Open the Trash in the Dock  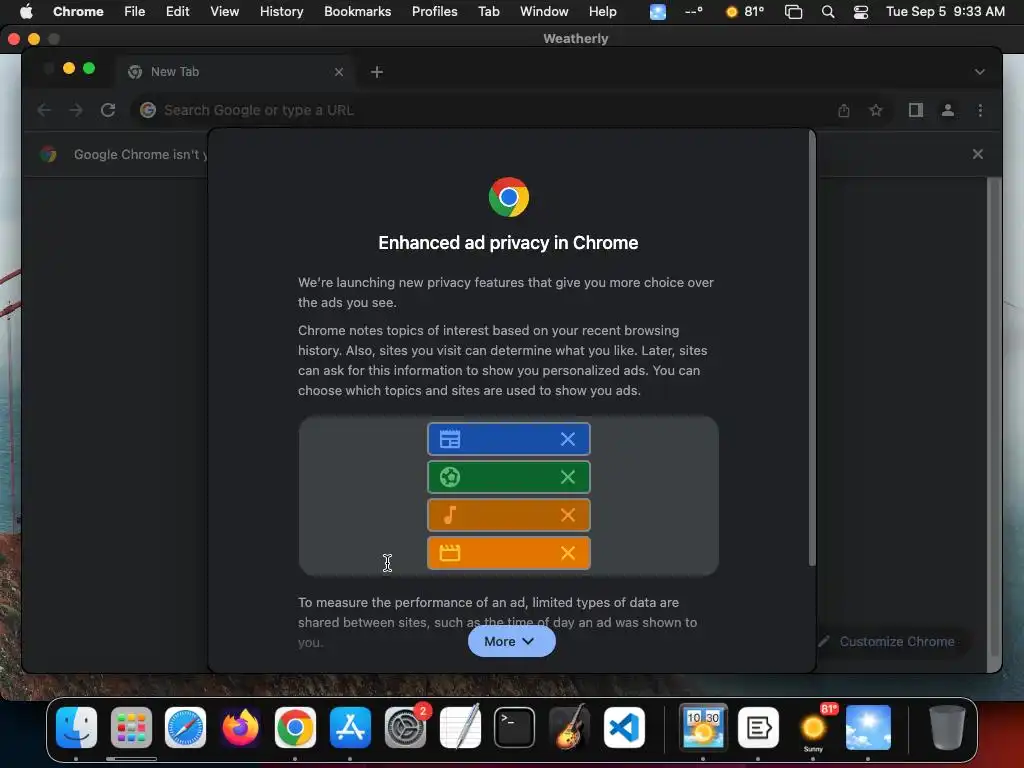pos(947,728)
